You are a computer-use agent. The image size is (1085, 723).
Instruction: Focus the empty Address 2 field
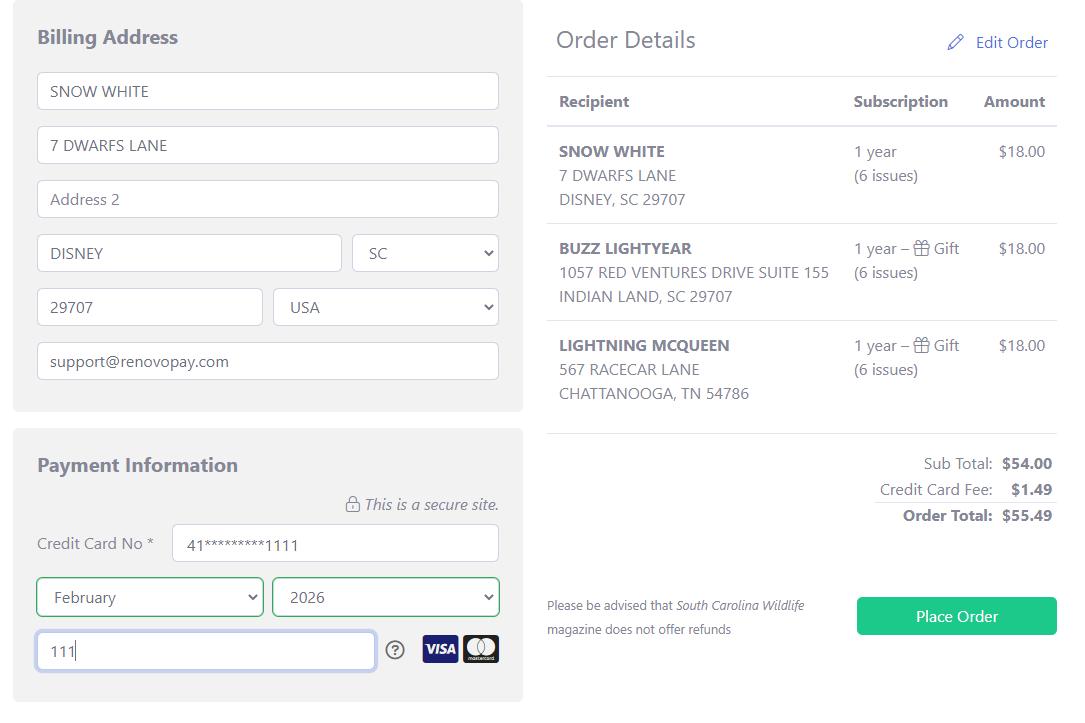click(x=267, y=199)
